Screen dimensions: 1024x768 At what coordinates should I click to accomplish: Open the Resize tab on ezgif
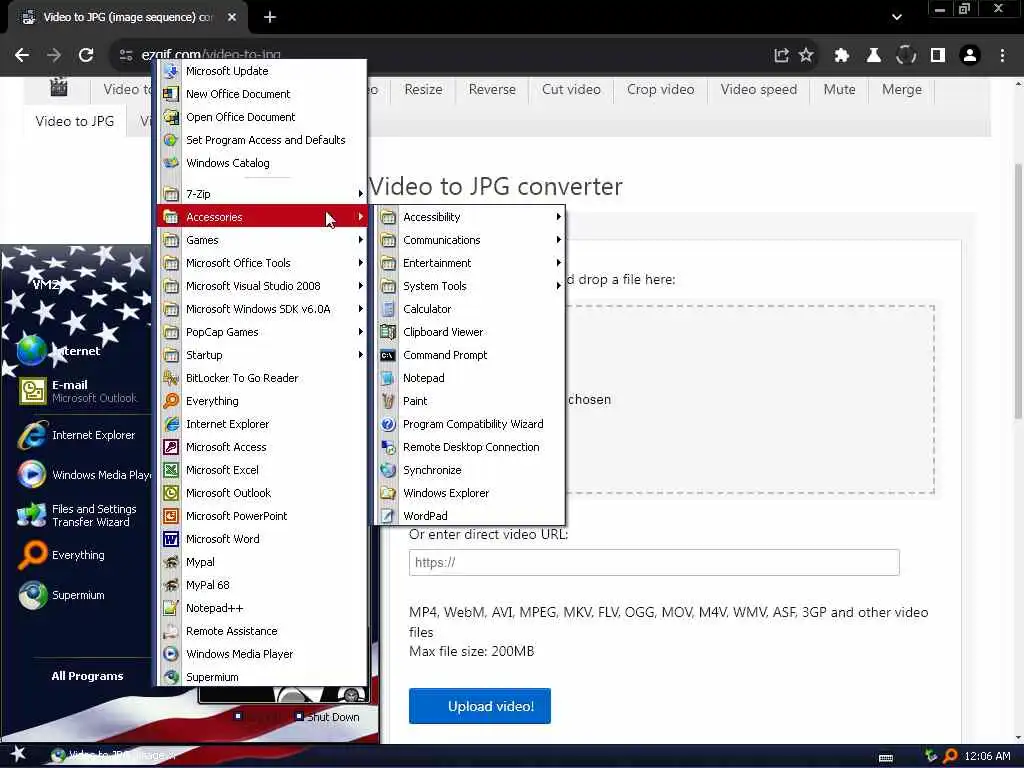click(x=423, y=89)
